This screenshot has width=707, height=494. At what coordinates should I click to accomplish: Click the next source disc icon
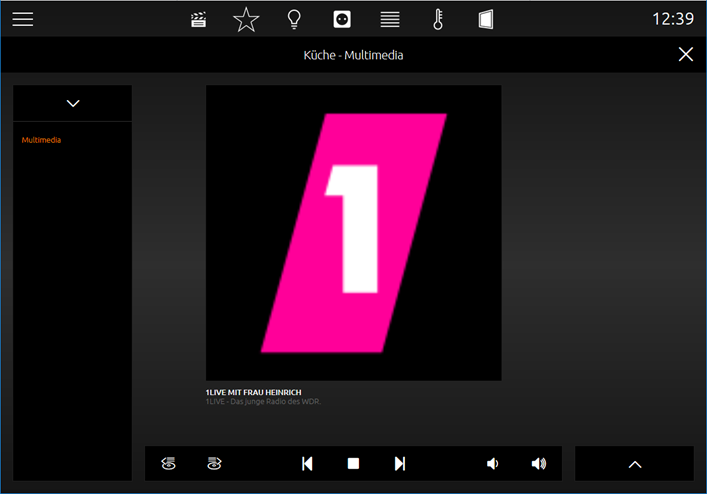tap(214, 463)
